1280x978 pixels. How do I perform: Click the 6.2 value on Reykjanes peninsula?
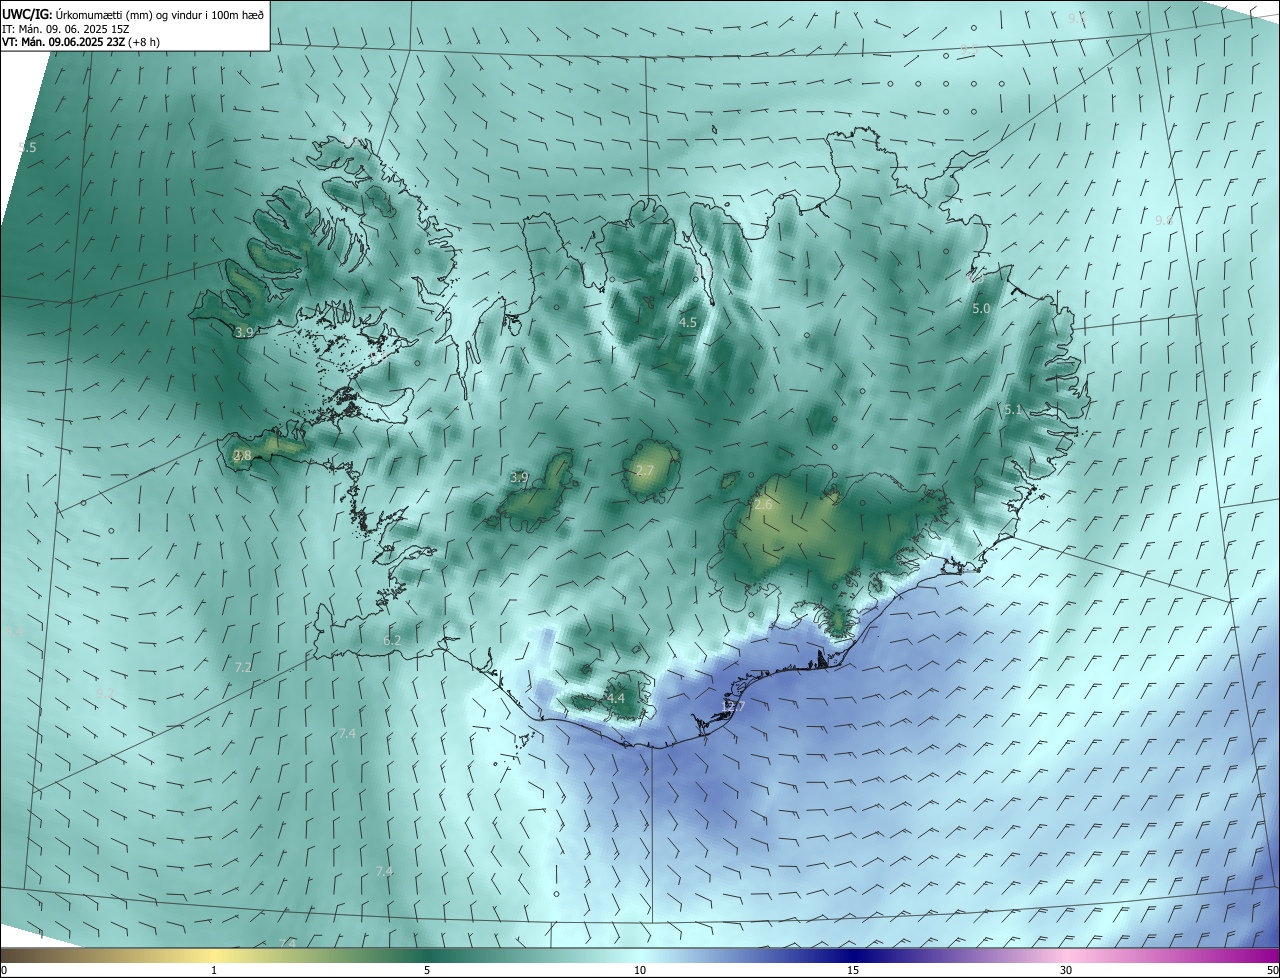click(392, 640)
